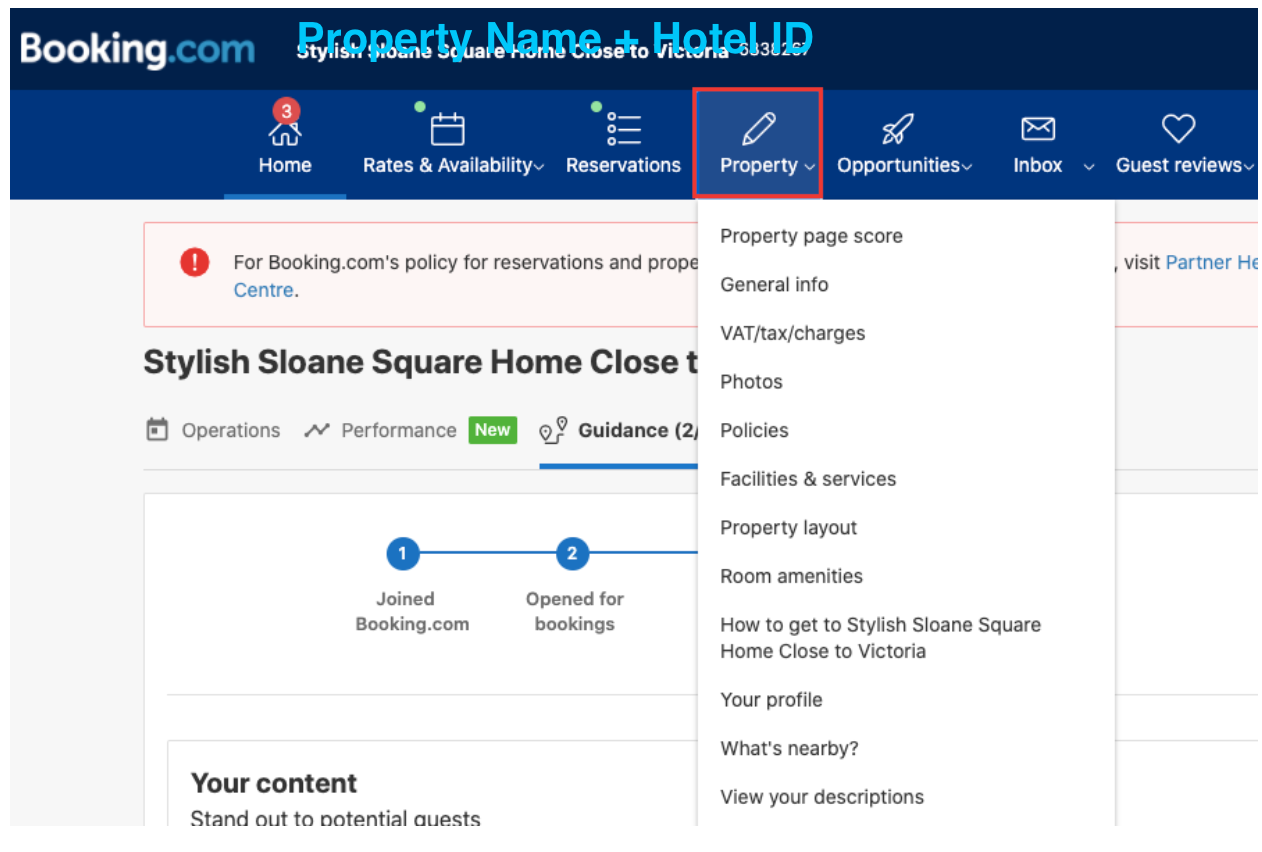This screenshot has height=852, width=1262.
Task: Click the Booking.com logo
Action: [137, 50]
